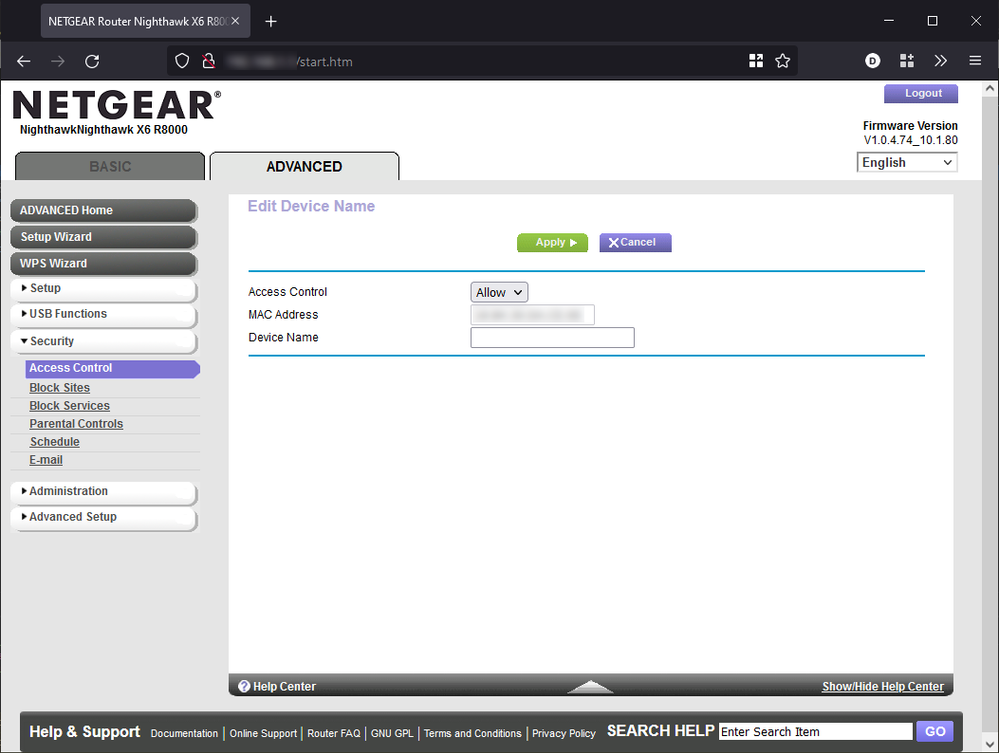Click the Help Center question mark icon
The width and height of the screenshot is (999, 753).
tap(244, 686)
